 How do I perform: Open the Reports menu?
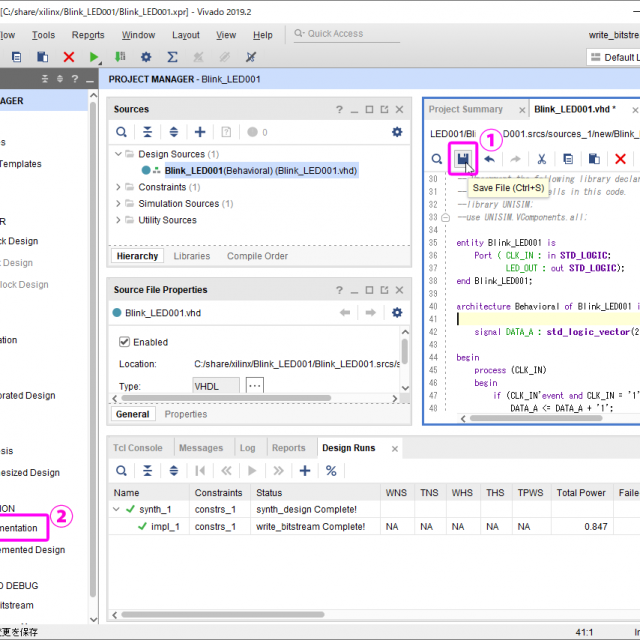[88, 35]
